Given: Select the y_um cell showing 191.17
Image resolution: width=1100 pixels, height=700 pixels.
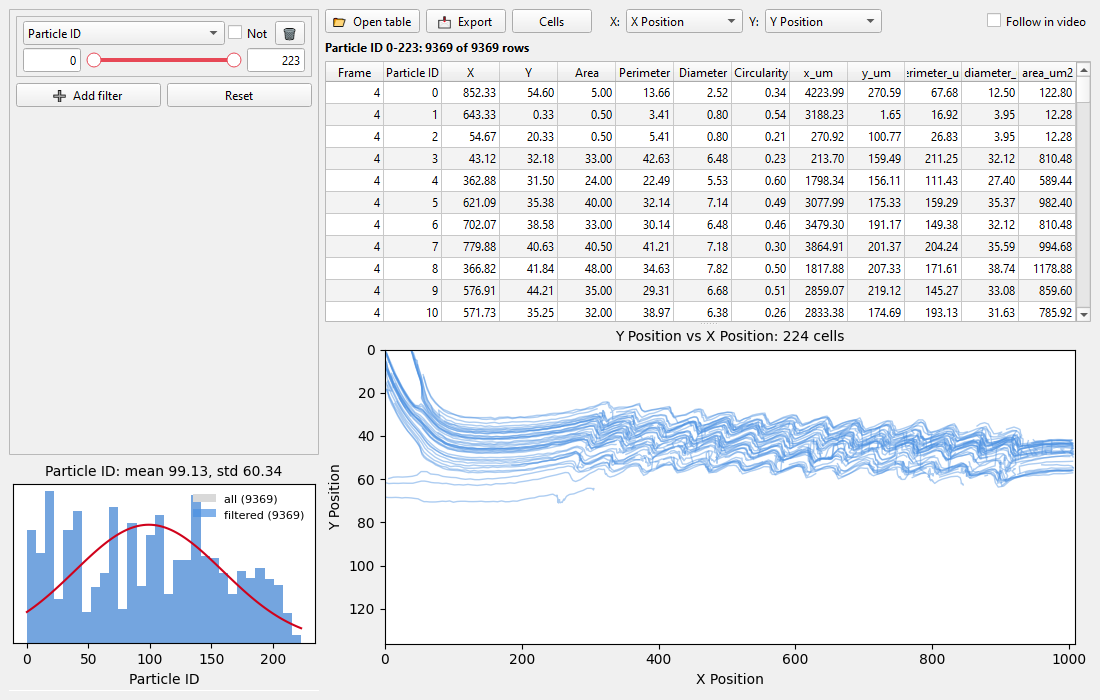Looking at the screenshot, I should (x=877, y=224).
